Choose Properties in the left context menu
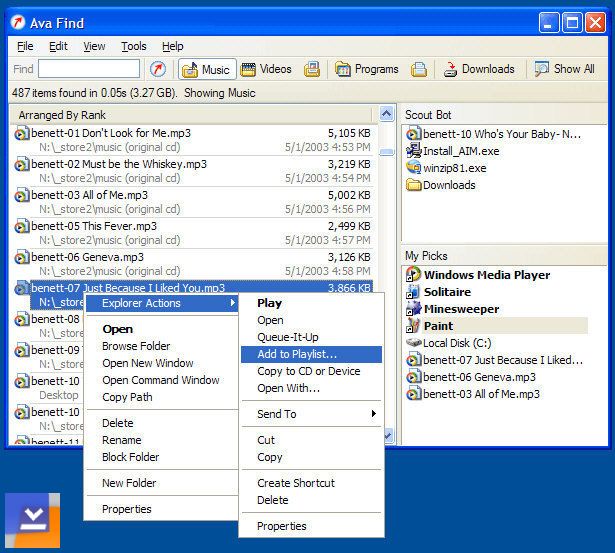Image resolution: width=615 pixels, height=553 pixels. (x=162, y=509)
